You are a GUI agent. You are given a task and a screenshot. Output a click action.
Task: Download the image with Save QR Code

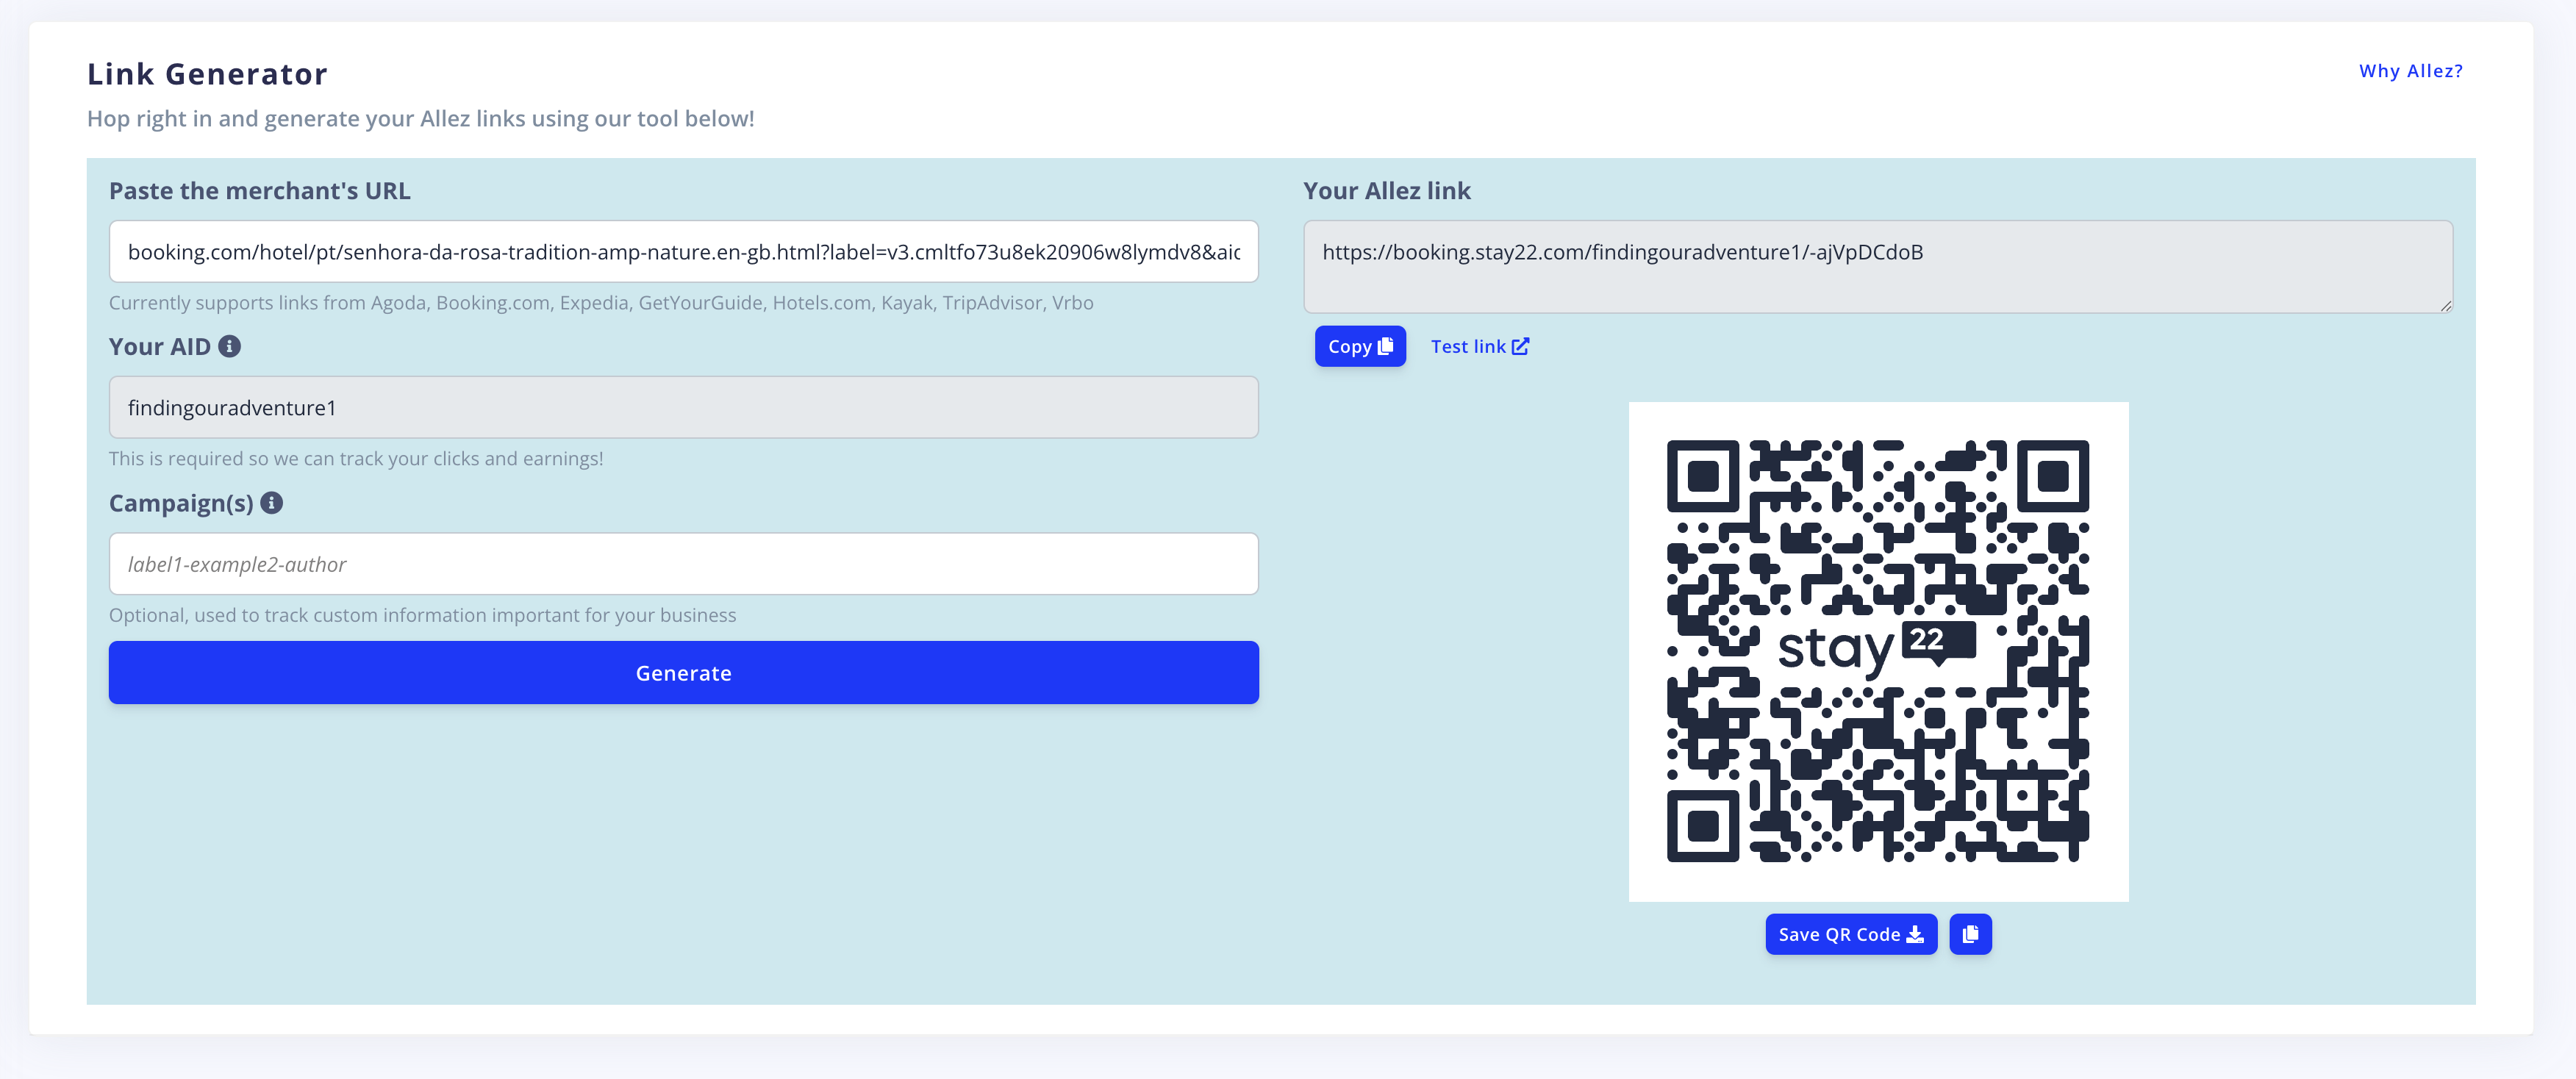click(x=1850, y=934)
